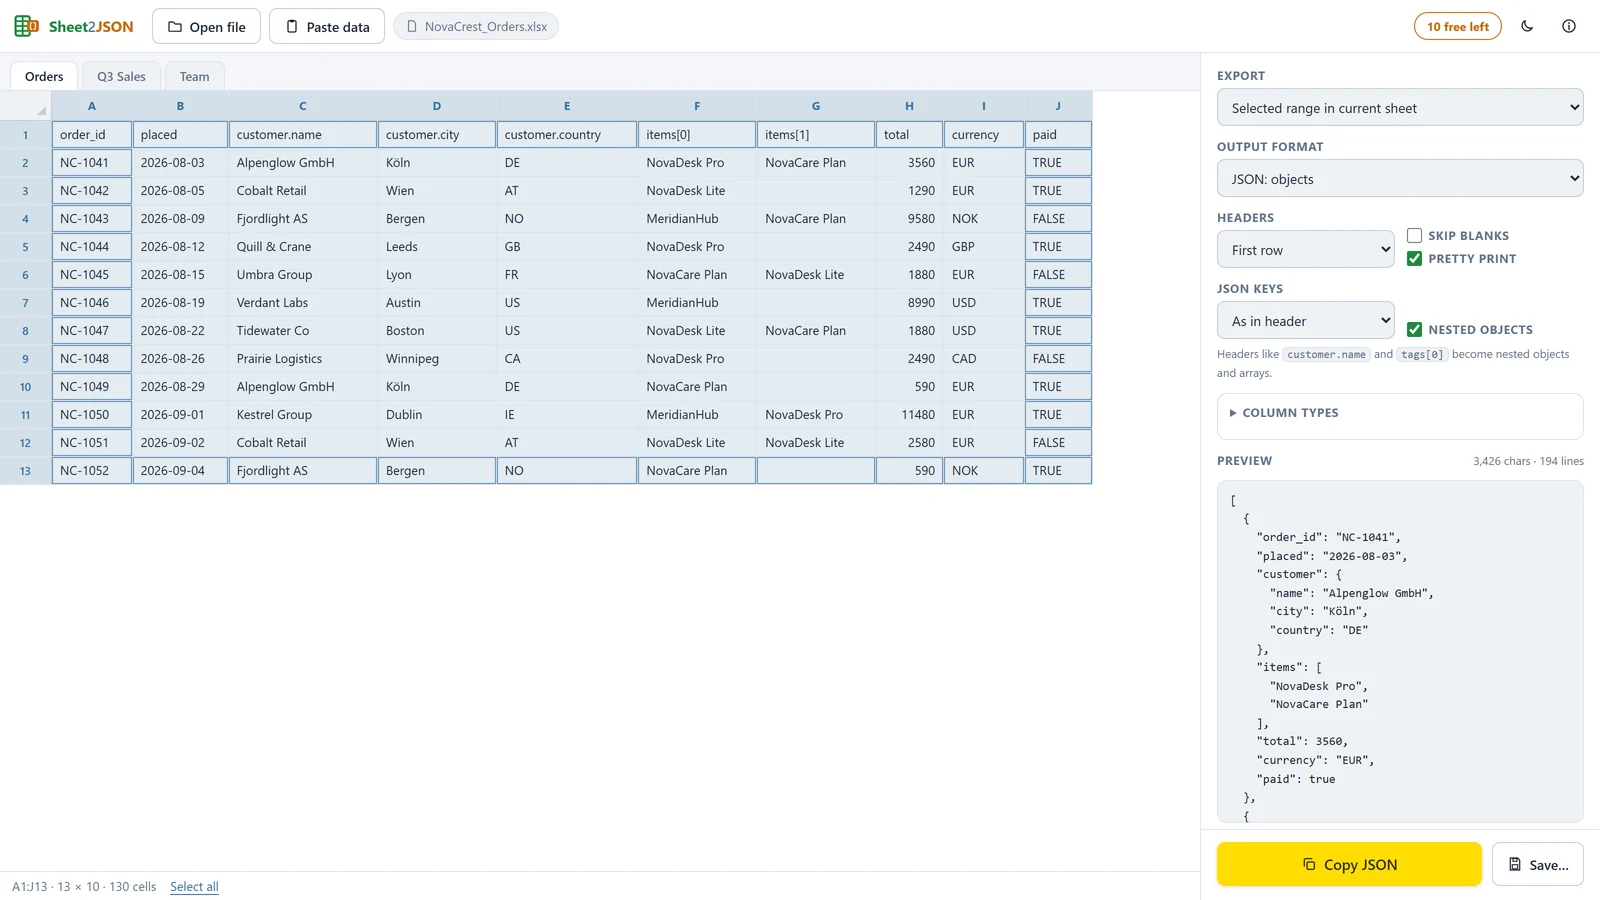Click cell 'Leeds'

pos(437,246)
